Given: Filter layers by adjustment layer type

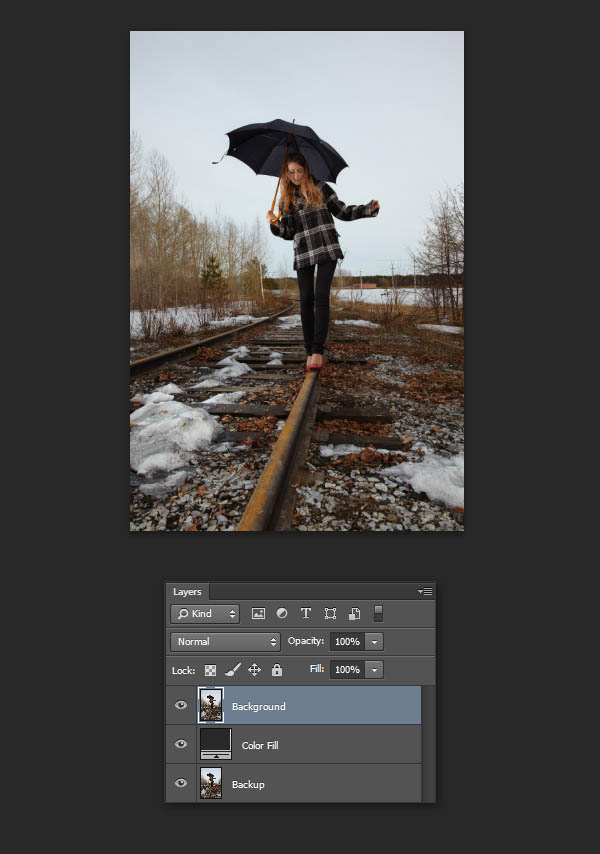Looking at the screenshot, I should tap(282, 614).
